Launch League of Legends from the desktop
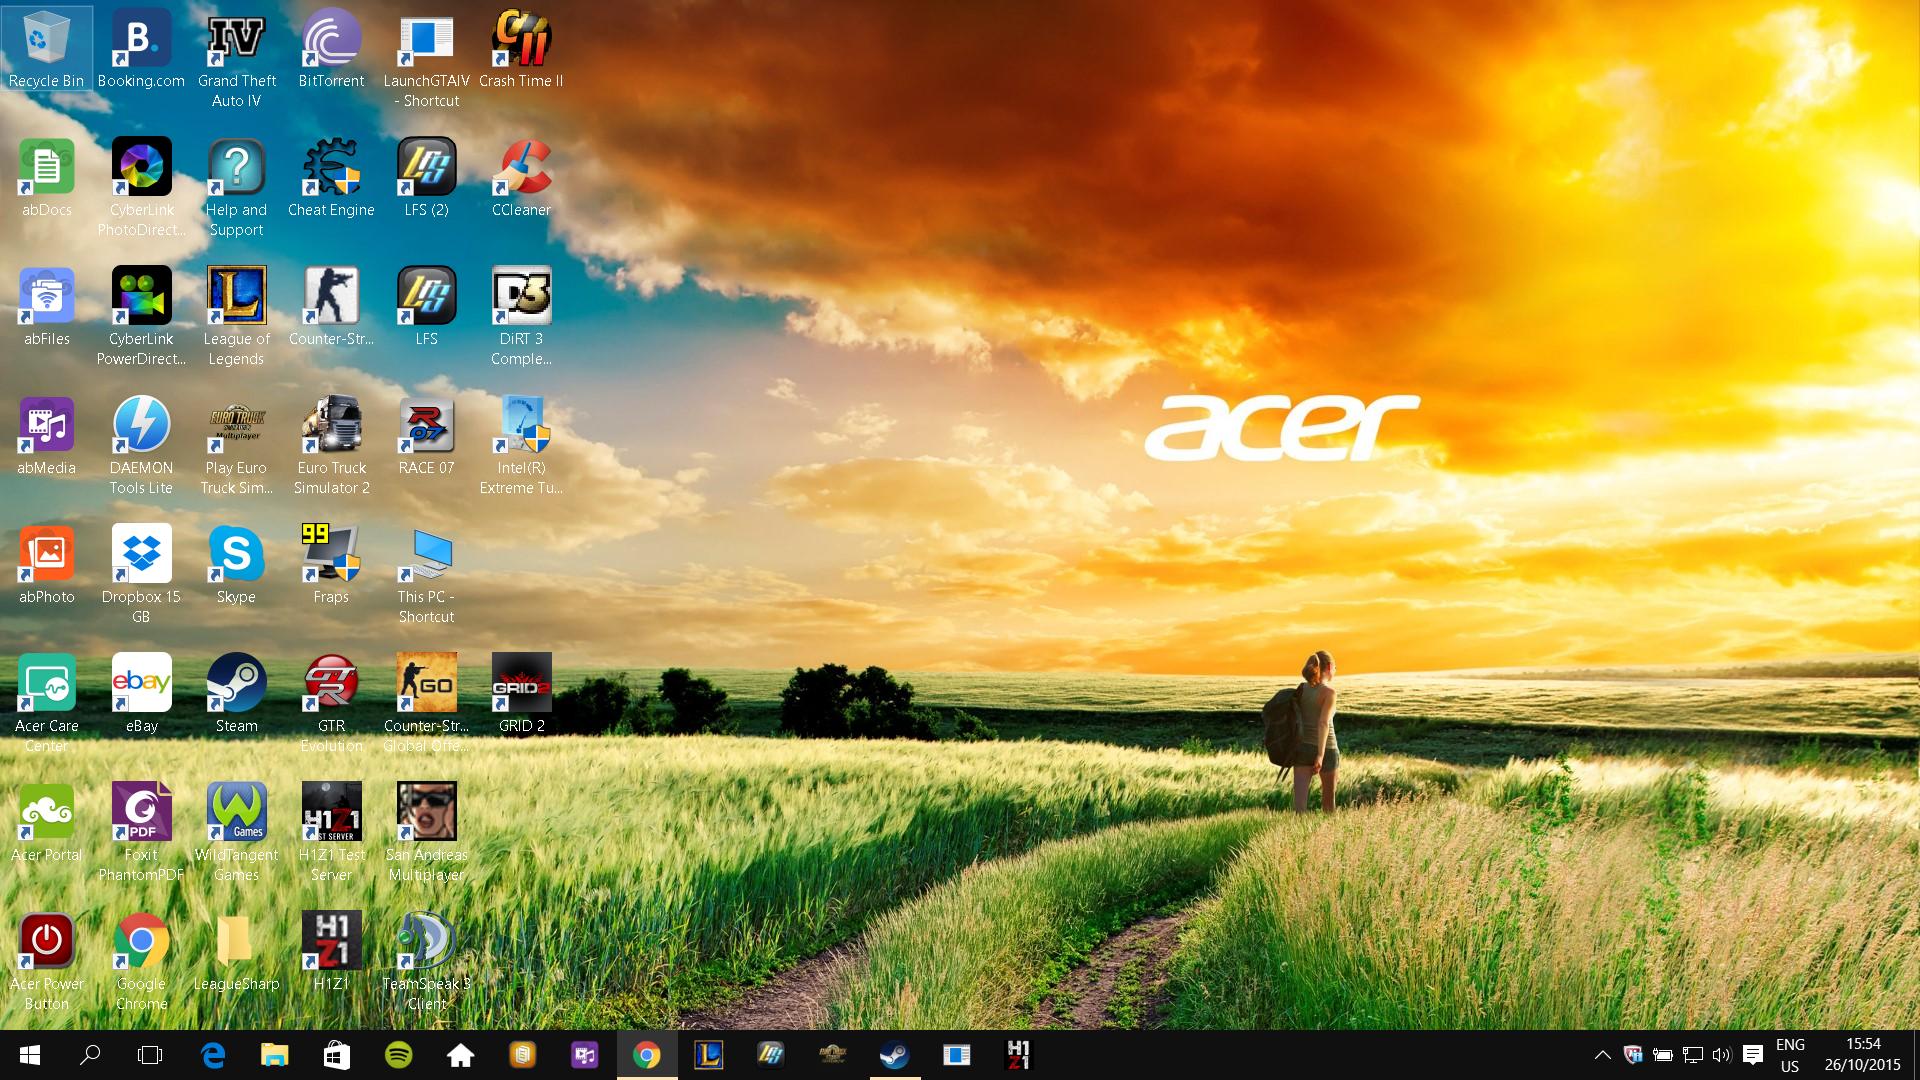The width and height of the screenshot is (1920, 1080). pyautogui.click(x=236, y=317)
